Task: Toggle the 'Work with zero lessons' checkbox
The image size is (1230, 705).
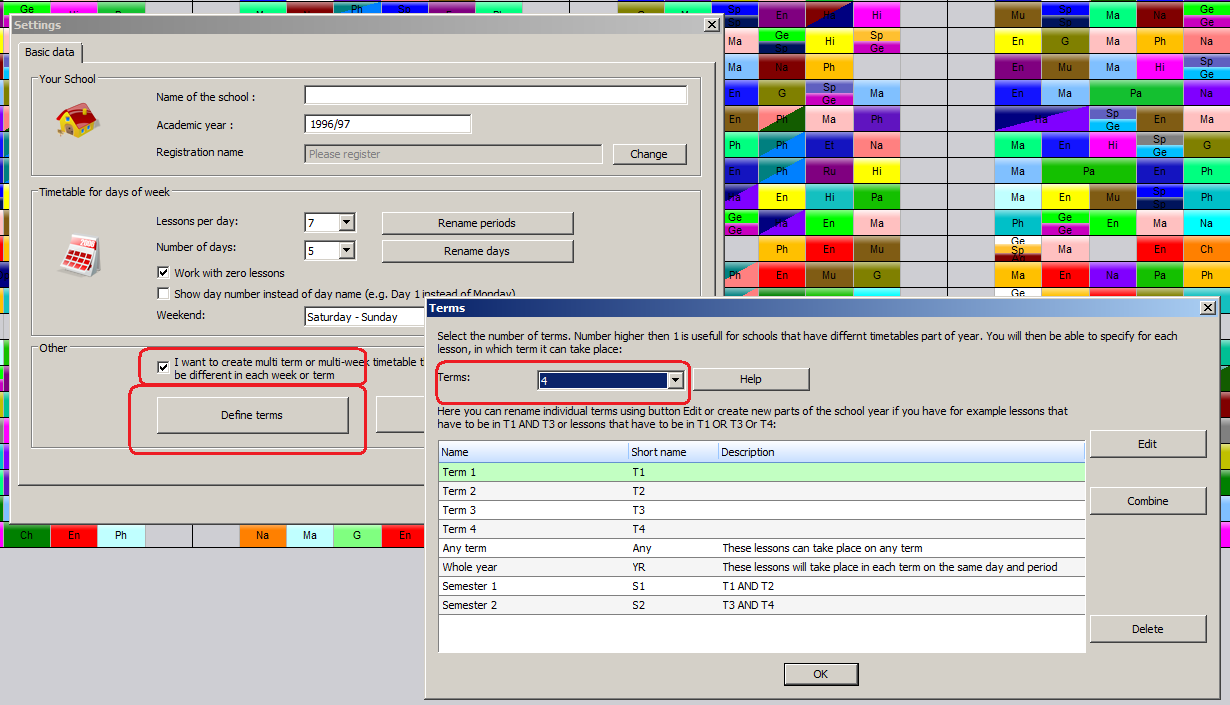Action: point(164,273)
